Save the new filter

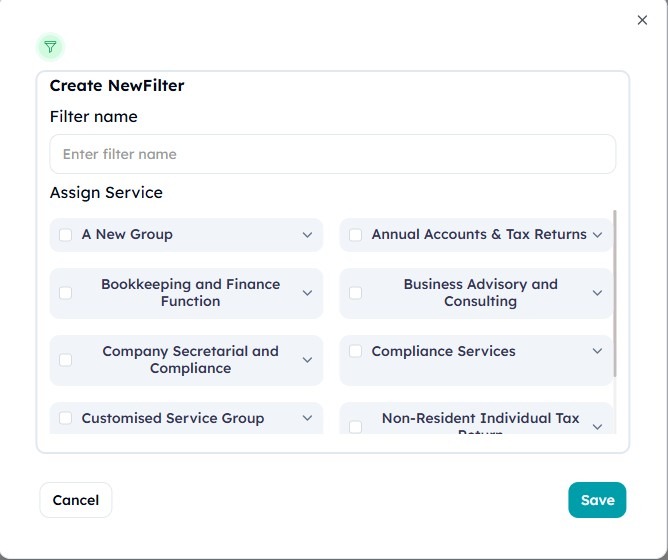[x=597, y=500]
